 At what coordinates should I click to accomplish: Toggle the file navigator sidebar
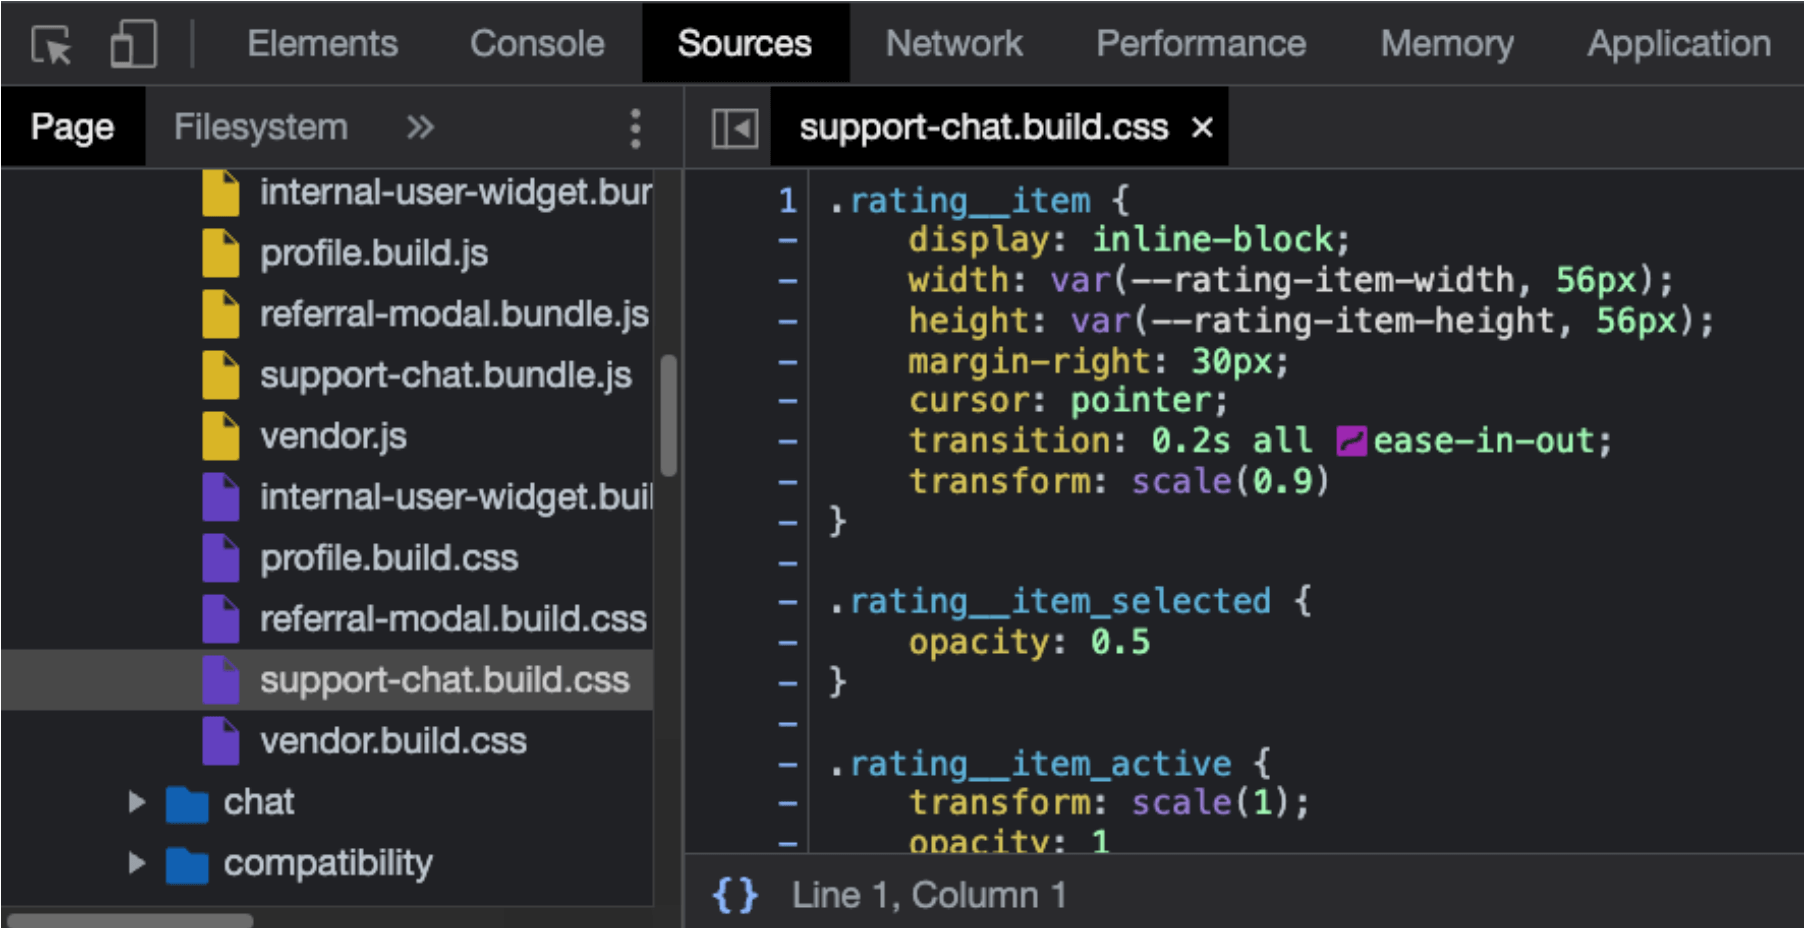(x=734, y=128)
